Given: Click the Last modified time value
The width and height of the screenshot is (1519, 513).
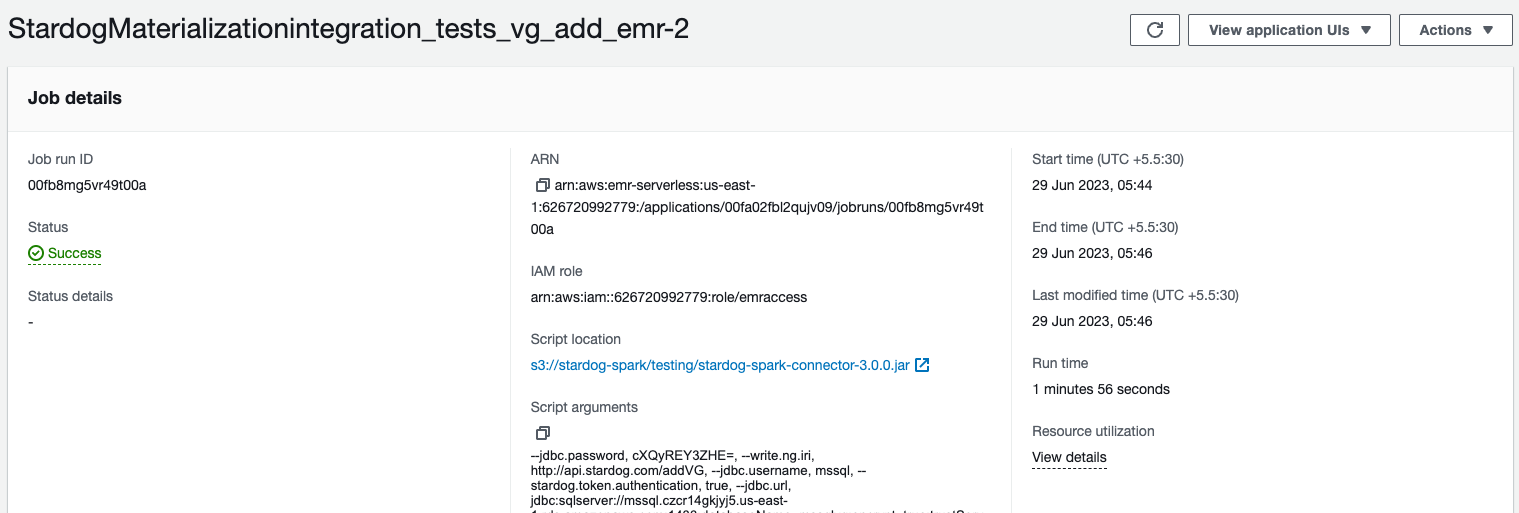Looking at the screenshot, I should (x=1092, y=321).
